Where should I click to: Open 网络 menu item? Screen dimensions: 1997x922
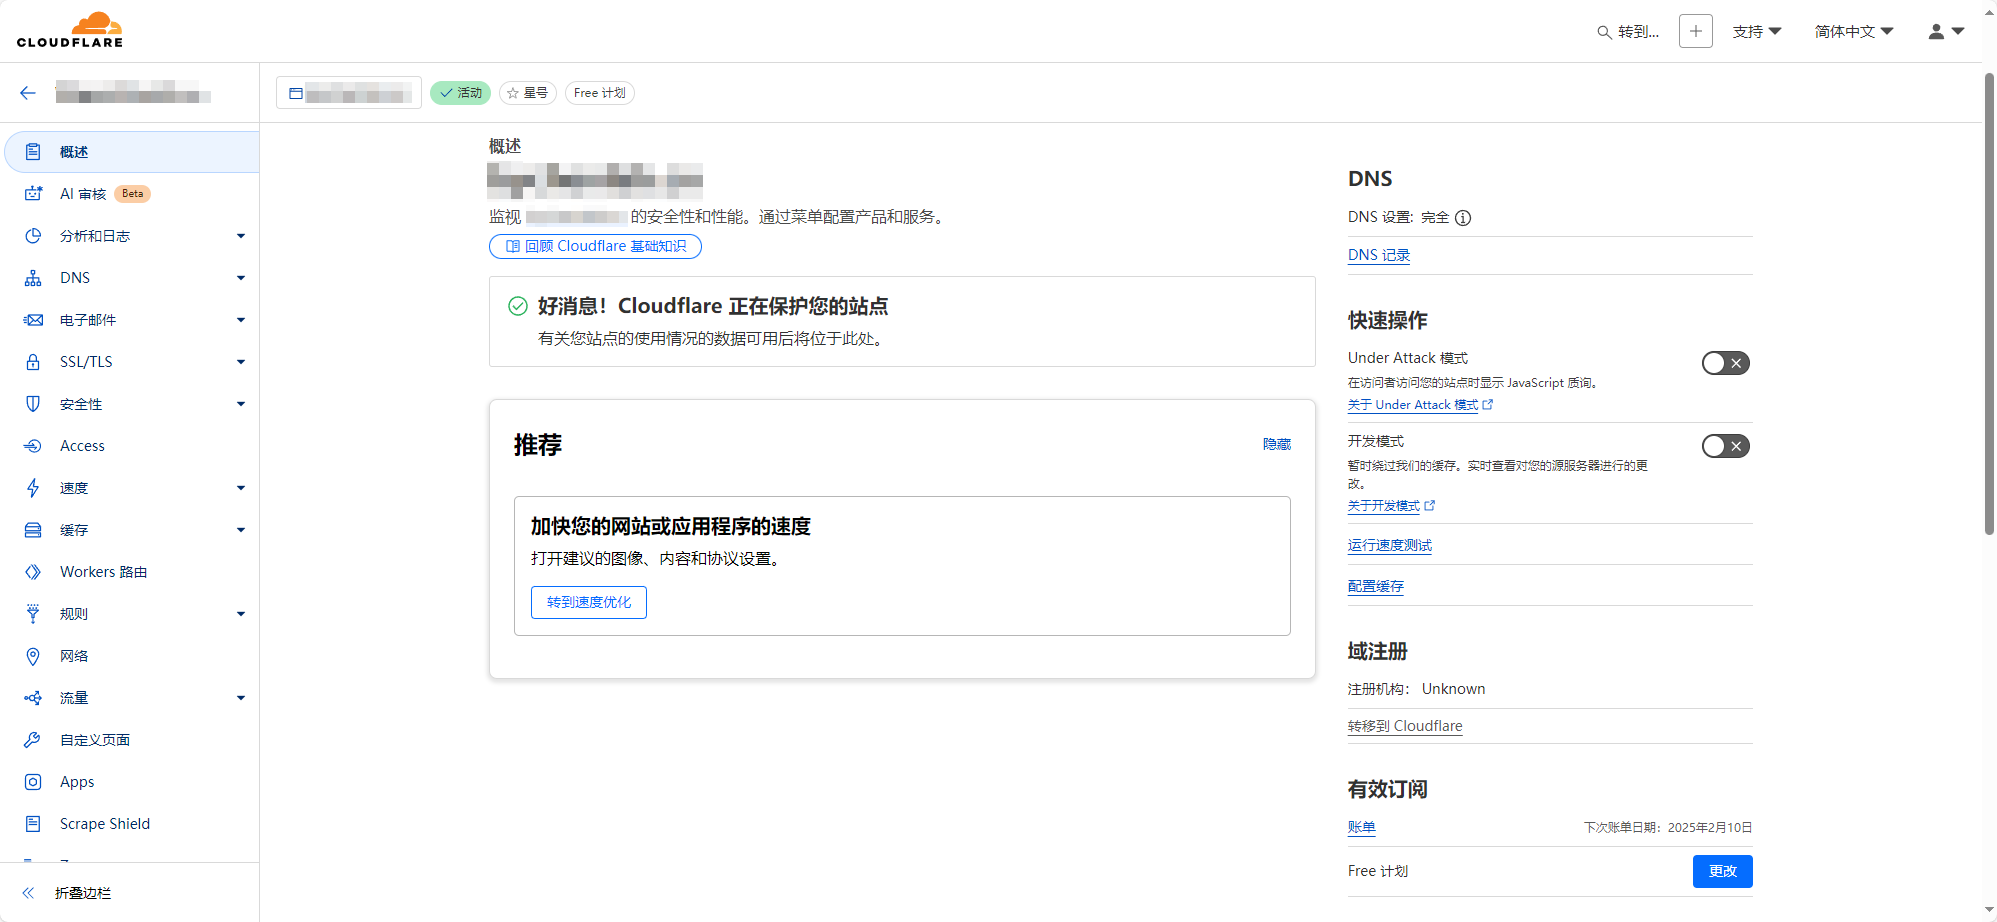tap(132, 656)
